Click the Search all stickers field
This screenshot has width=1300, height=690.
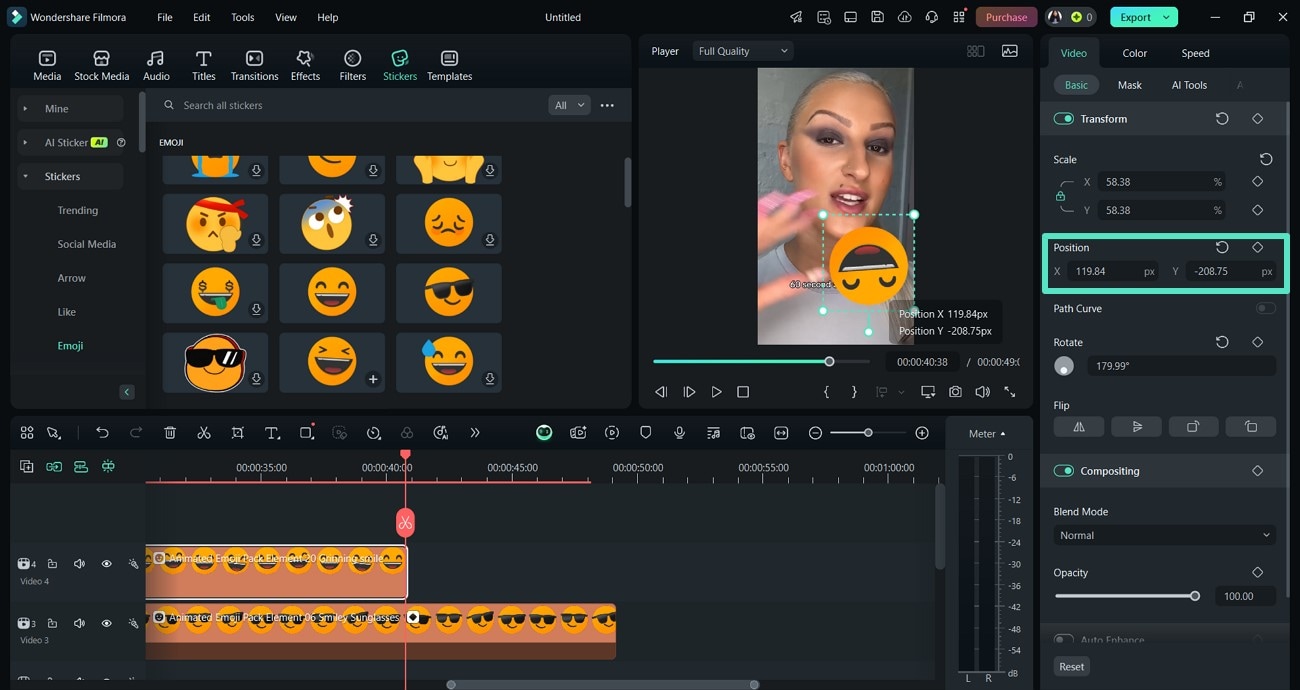point(350,105)
